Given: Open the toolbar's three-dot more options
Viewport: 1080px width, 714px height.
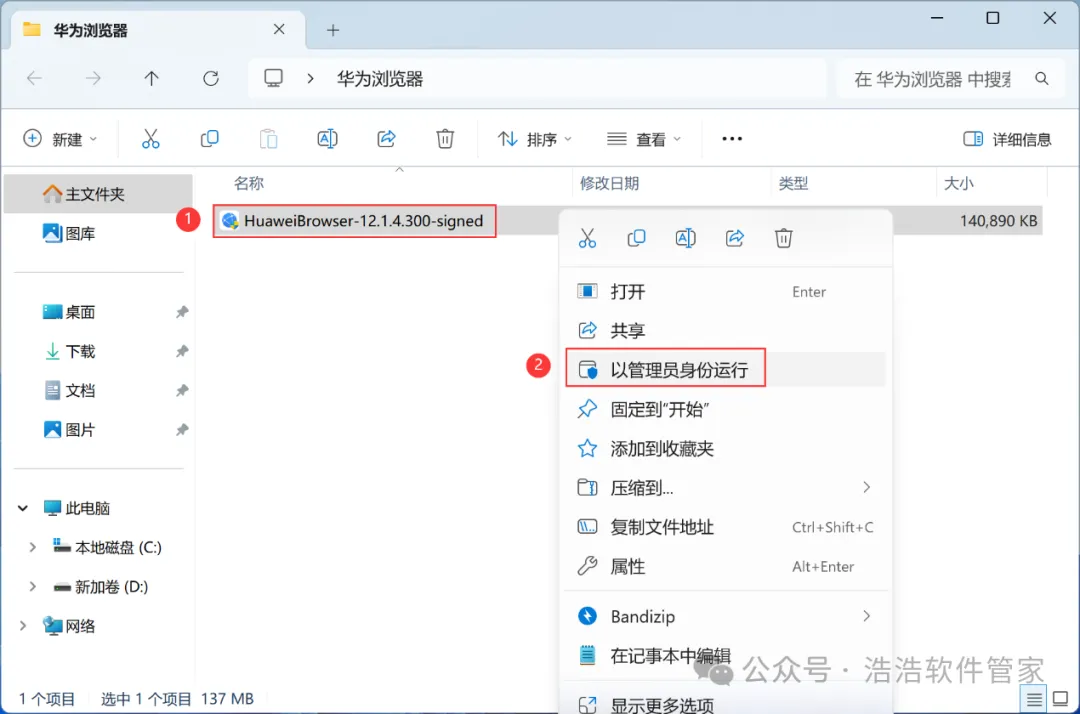Looking at the screenshot, I should coord(731,139).
